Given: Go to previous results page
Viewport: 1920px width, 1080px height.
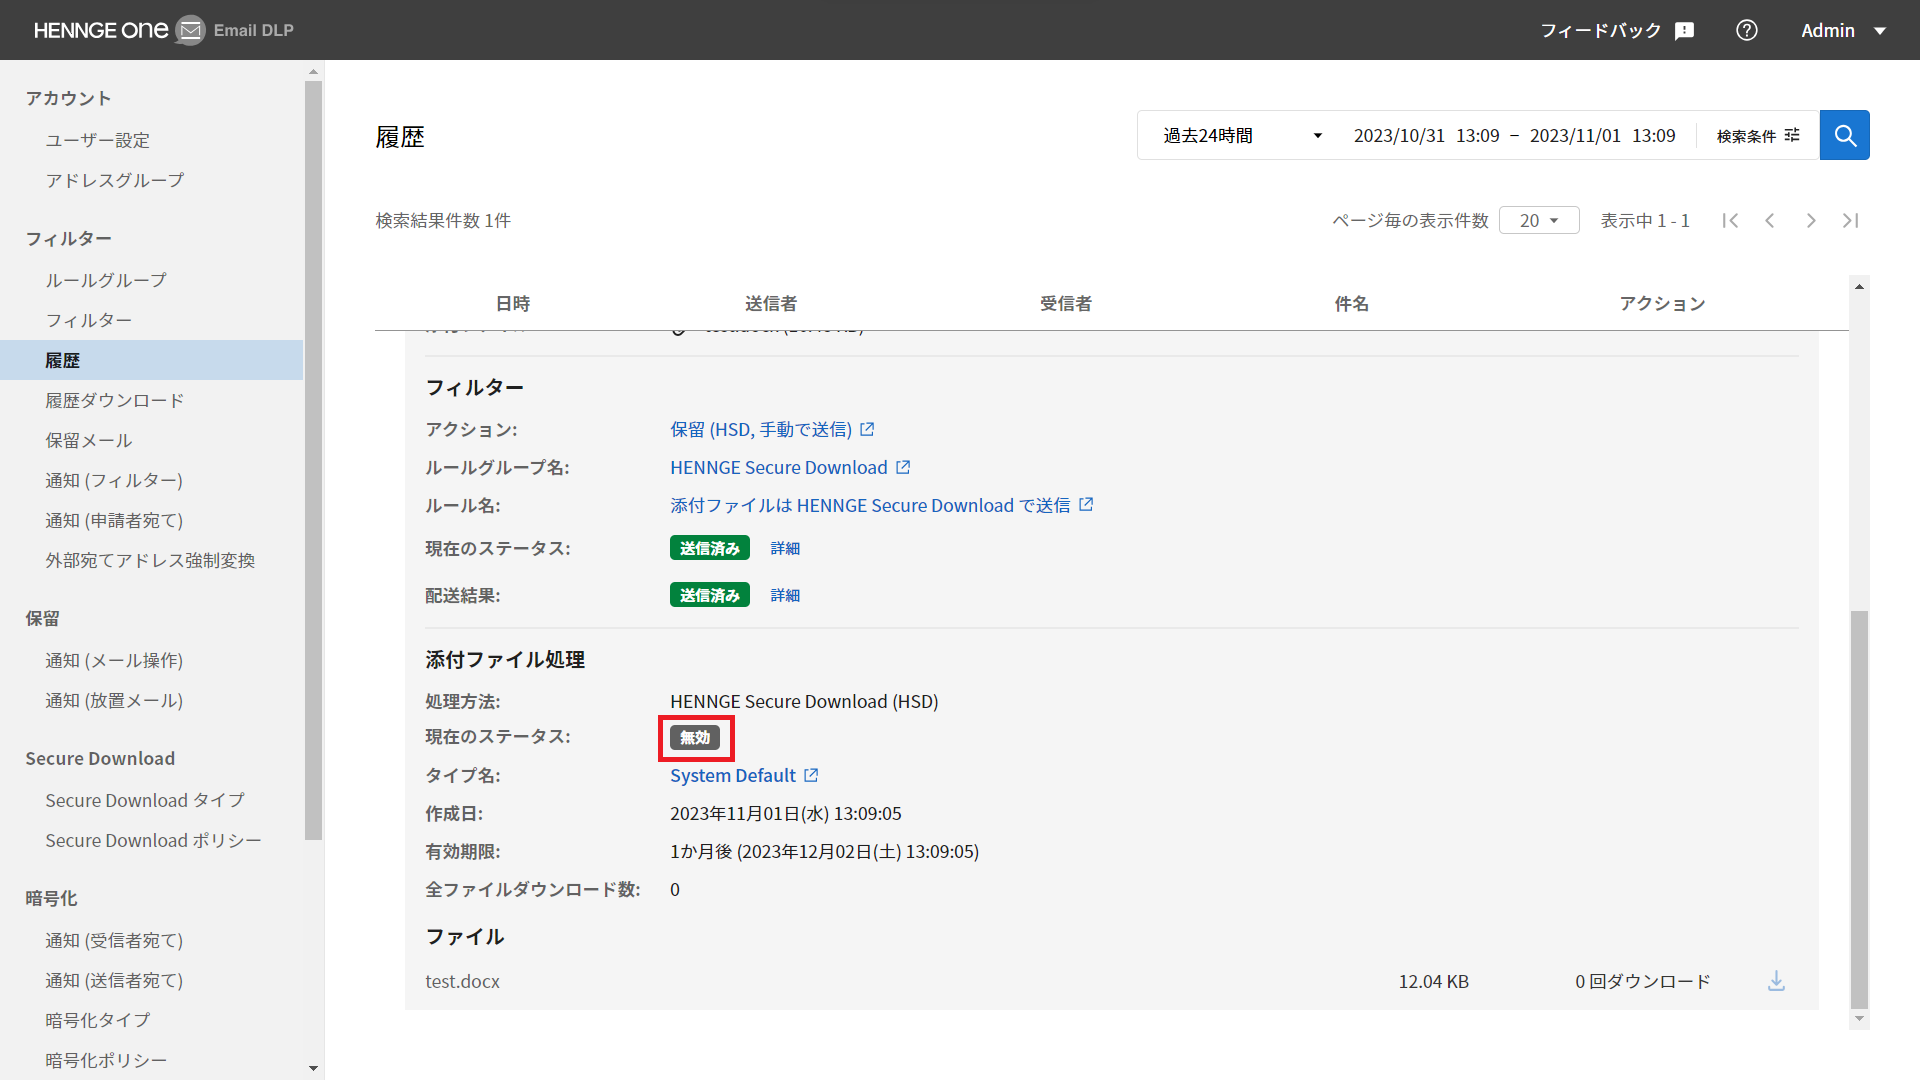Looking at the screenshot, I should [x=1770, y=220].
